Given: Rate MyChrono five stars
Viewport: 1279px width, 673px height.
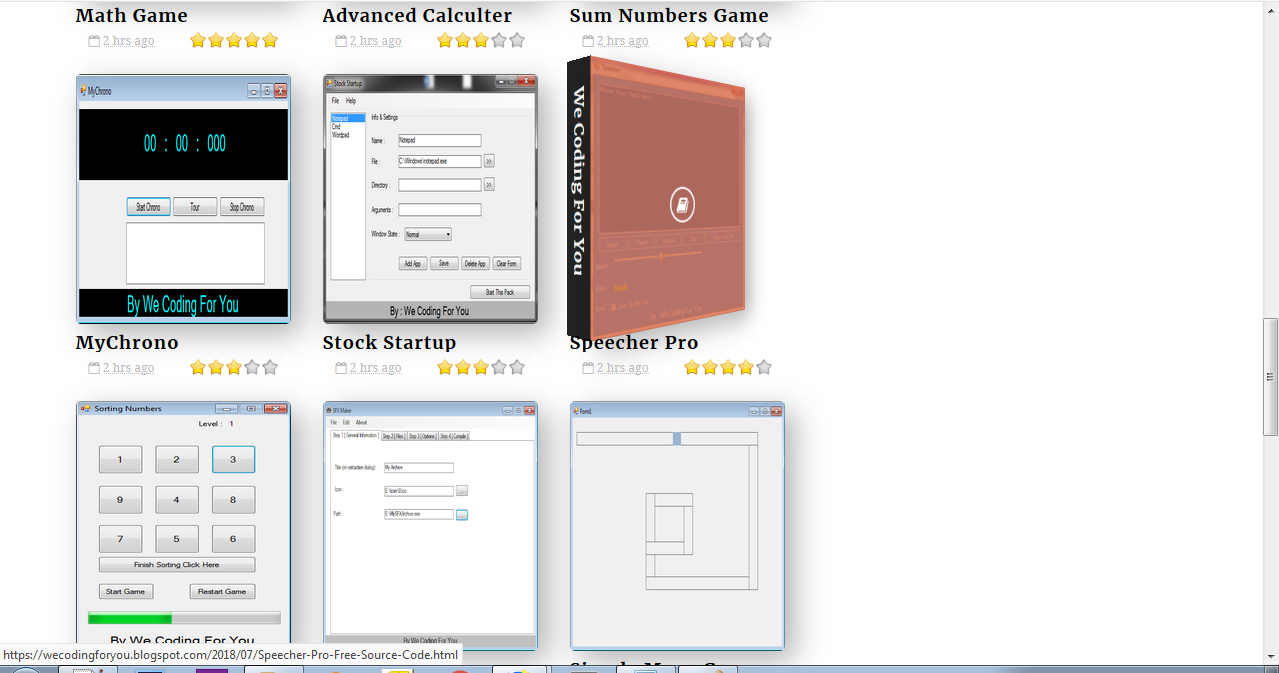Looking at the screenshot, I should 270,368.
